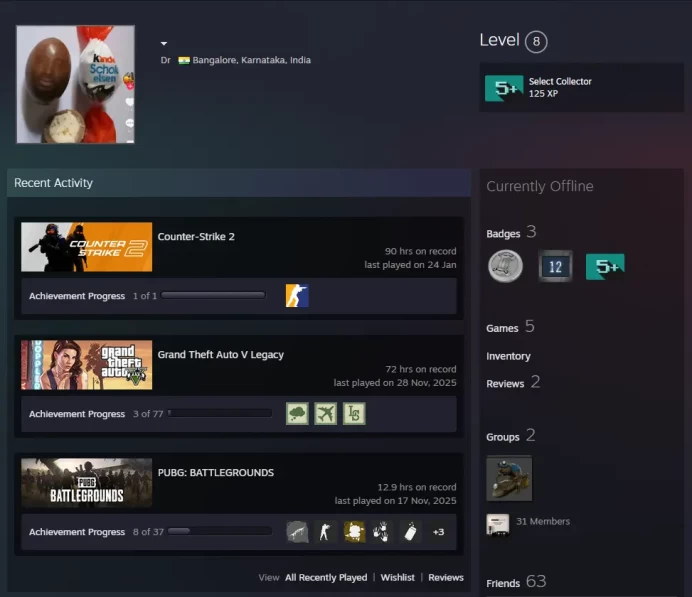This screenshot has height=597, width=692.
Task: Show the +3 more PUBG achievements
Action: (x=438, y=532)
